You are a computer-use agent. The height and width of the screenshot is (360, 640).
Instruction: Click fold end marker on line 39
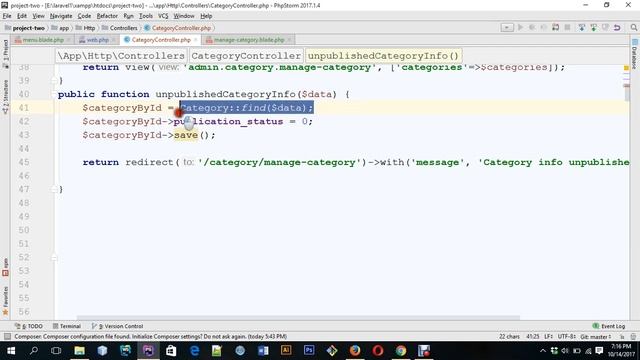(54, 80)
